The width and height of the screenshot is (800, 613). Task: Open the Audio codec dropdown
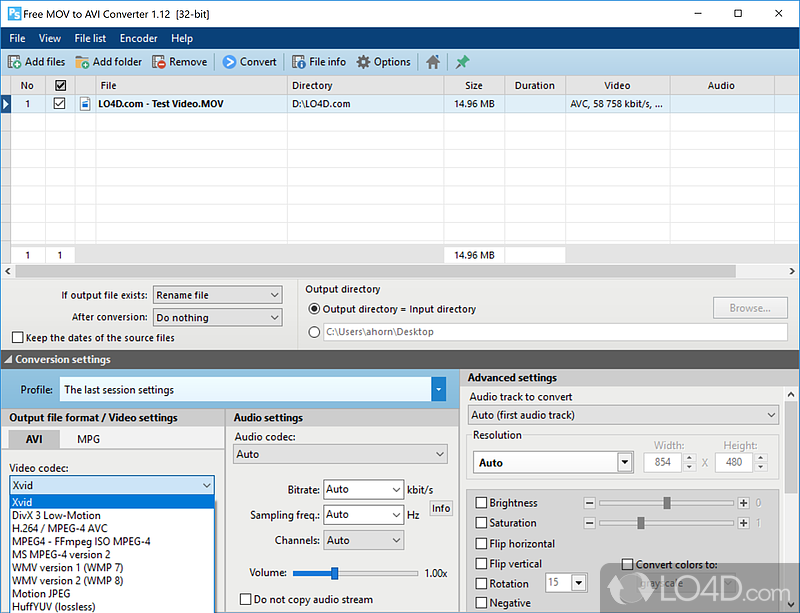(440, 454)
